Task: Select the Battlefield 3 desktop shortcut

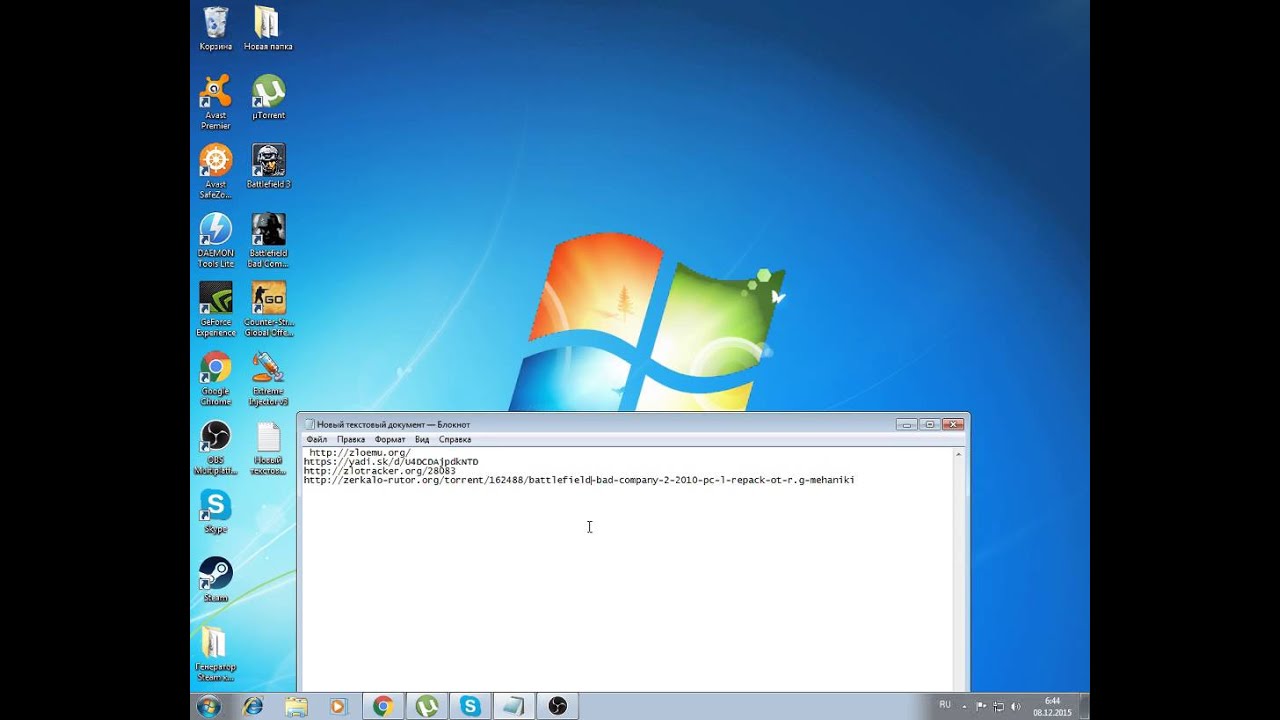Action: coord(268,166)
